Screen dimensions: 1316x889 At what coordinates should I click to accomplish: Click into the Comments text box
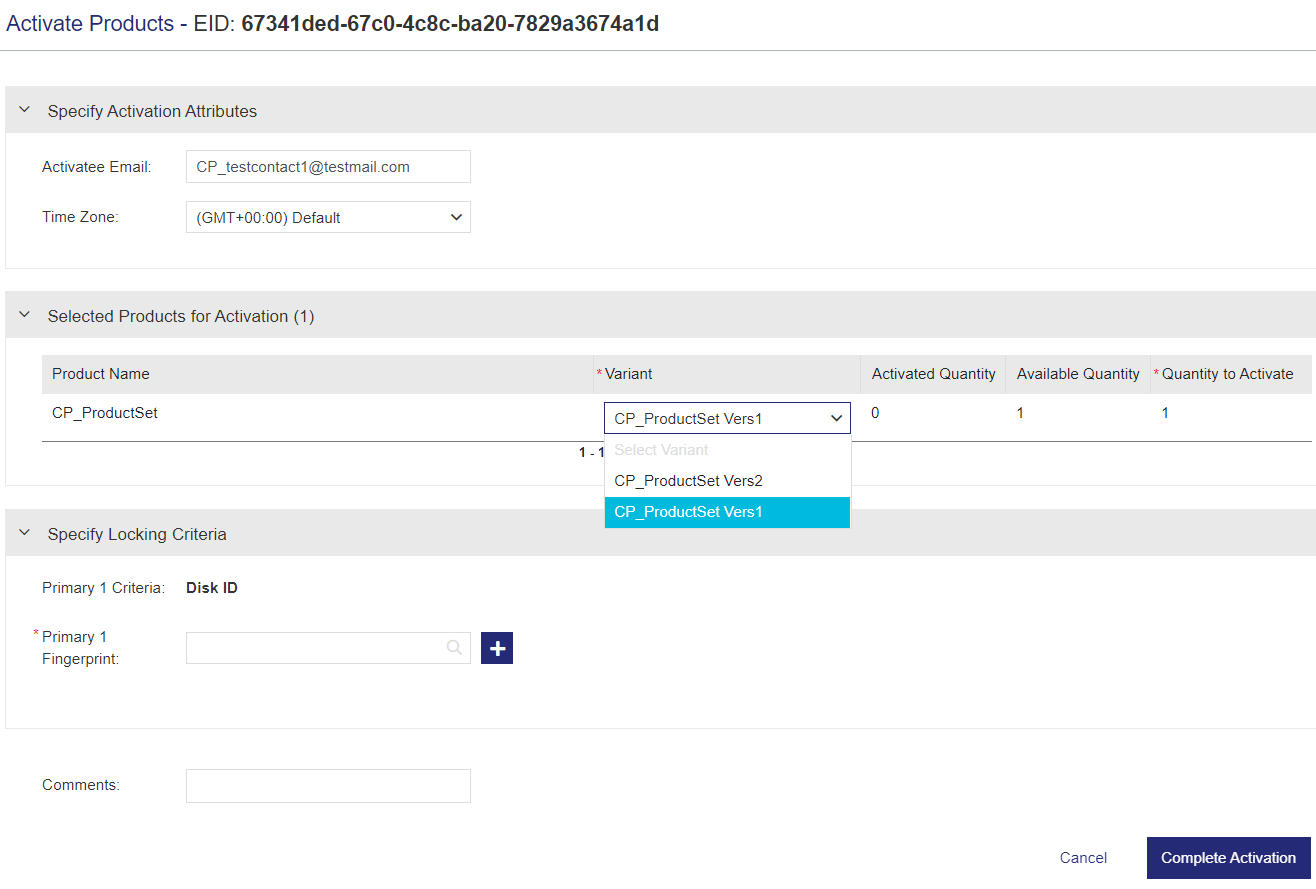point(328,785)
